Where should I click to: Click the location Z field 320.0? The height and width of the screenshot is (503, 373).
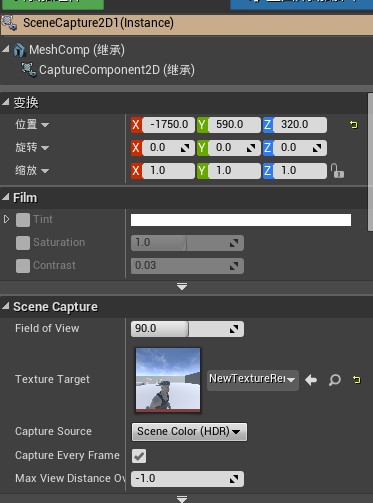300,125
